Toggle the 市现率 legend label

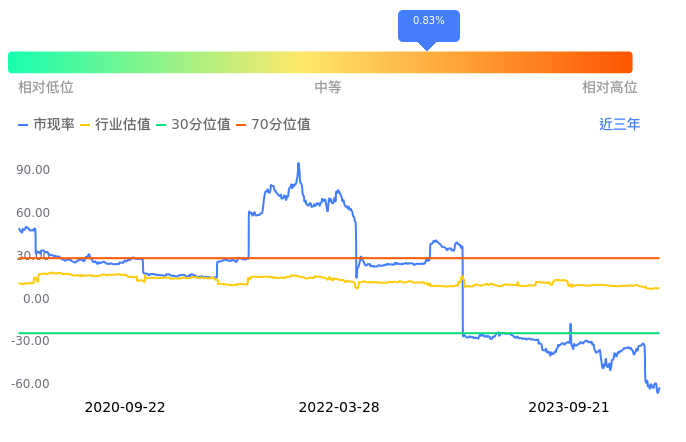click(54, 125)
